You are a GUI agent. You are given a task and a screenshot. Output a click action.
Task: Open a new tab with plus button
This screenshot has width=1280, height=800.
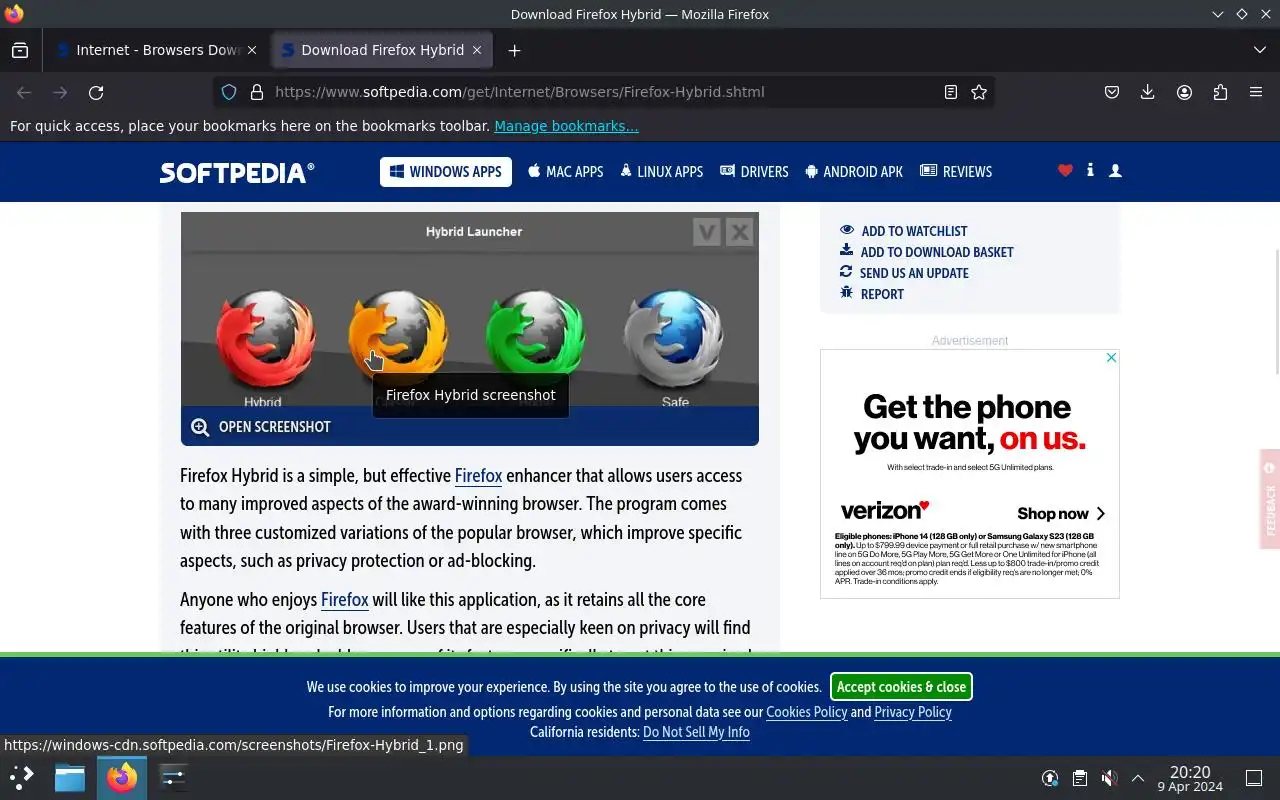point(514,50)
